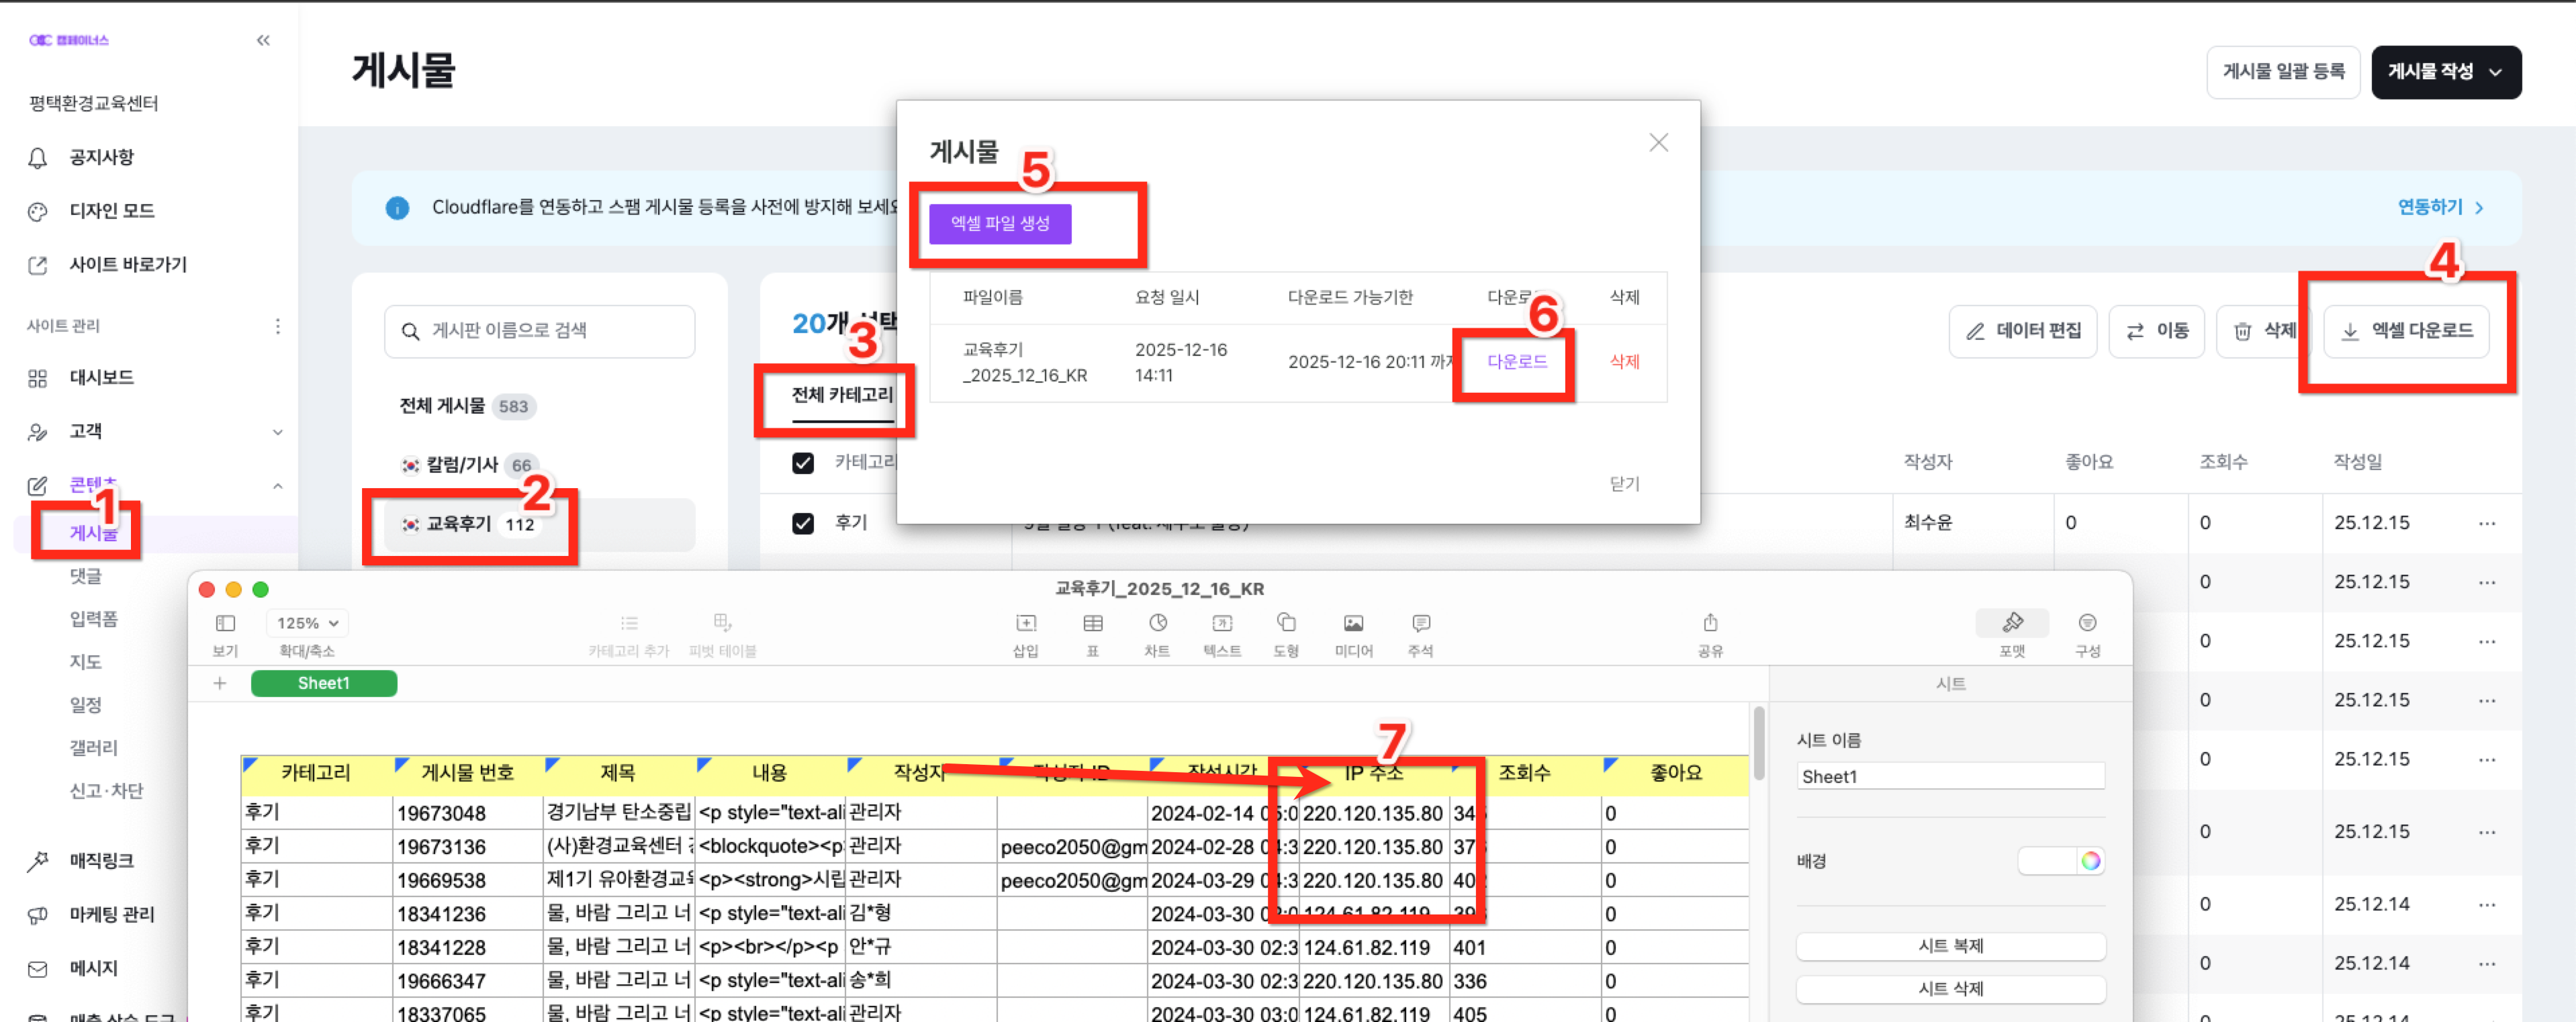Add a new sheet with plus icon
Screen dimensions: 2576x1022
coord(220,683)
